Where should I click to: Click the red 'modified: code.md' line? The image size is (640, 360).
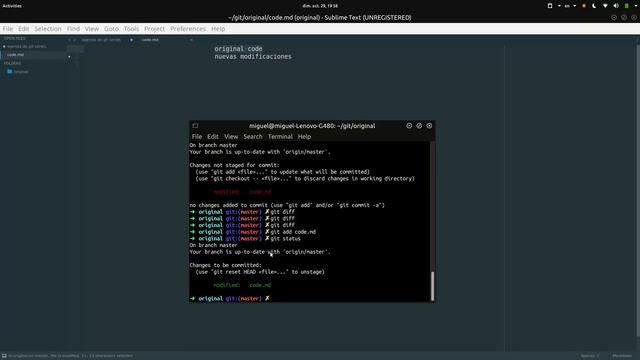tap(242, 192)
